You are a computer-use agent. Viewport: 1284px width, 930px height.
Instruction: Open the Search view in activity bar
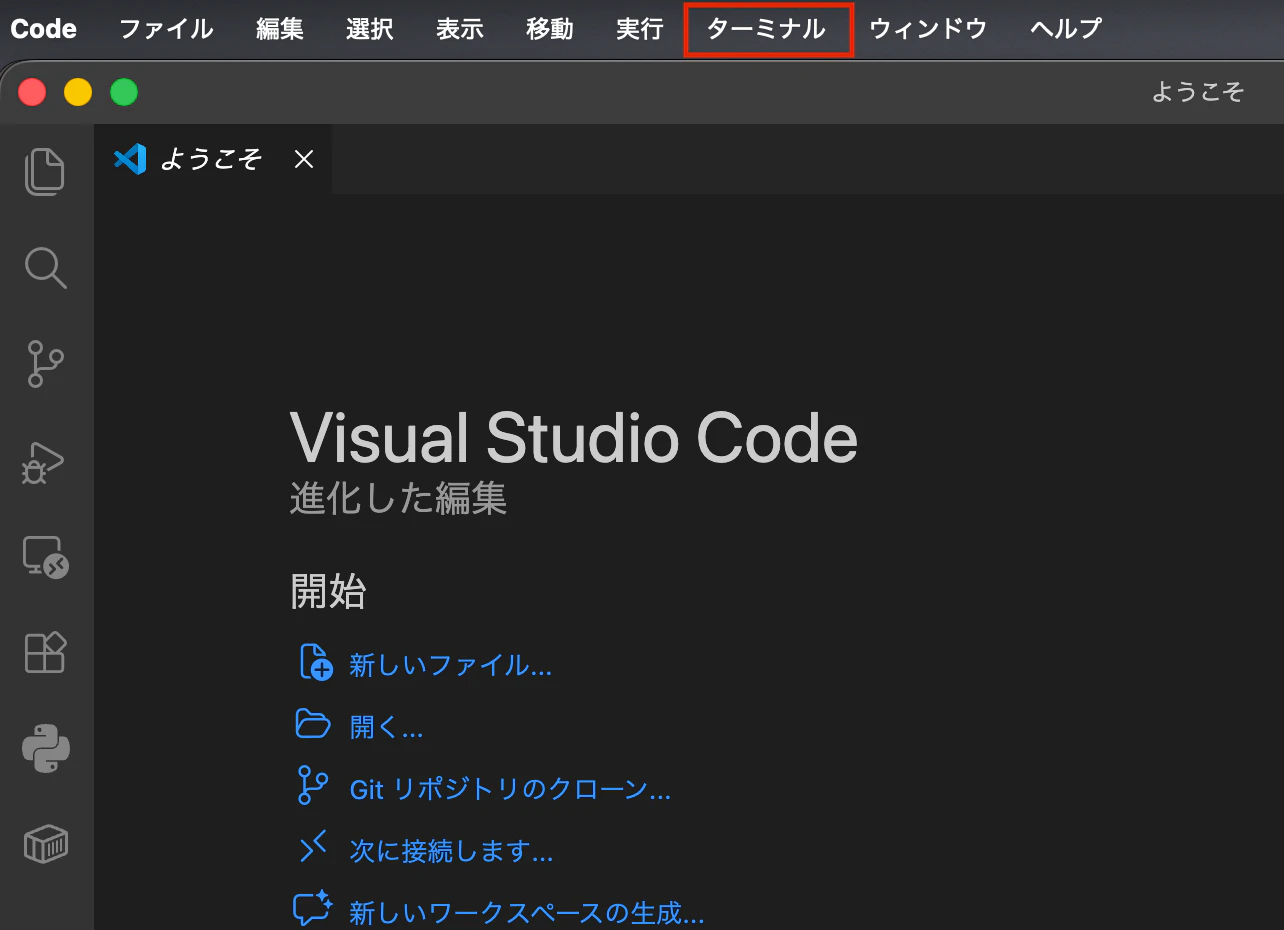click(x=45, y=268)
